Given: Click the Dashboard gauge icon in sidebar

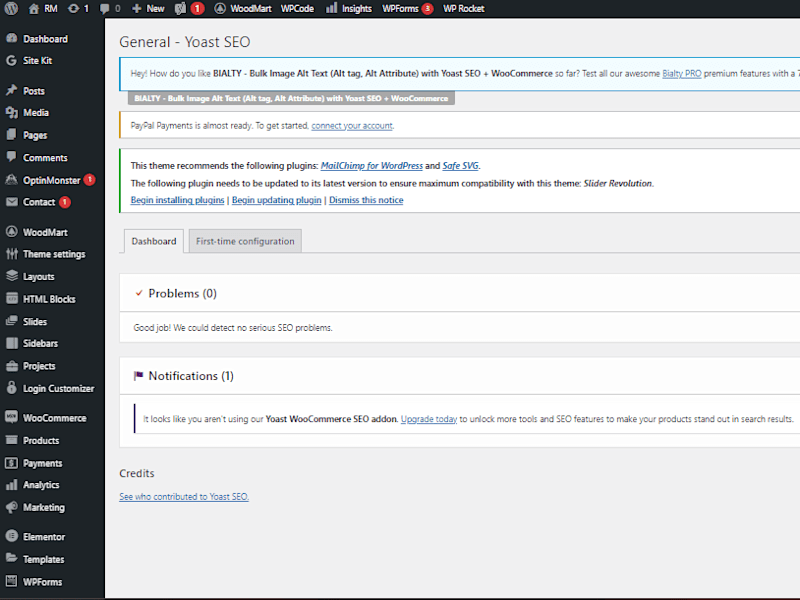Looking at the screenshot, I should click(12, 38).
